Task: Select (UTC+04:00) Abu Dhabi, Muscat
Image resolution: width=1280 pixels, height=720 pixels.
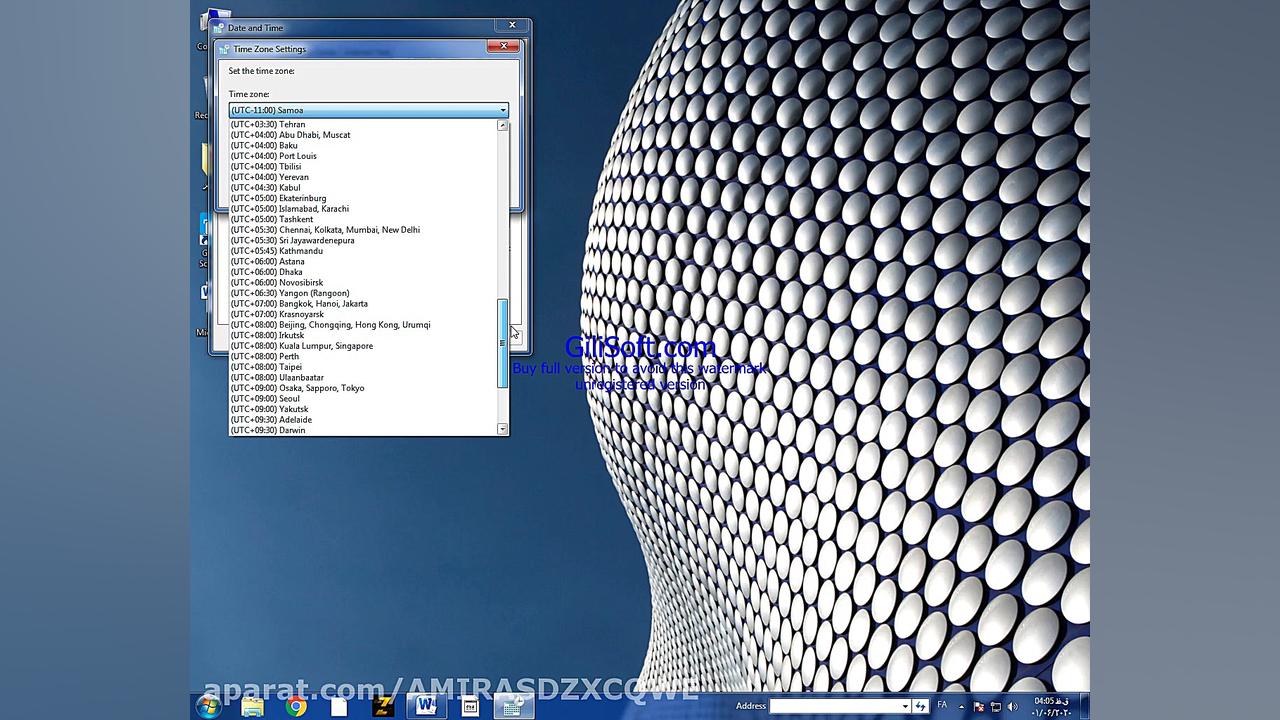Action: pos(363,135)
